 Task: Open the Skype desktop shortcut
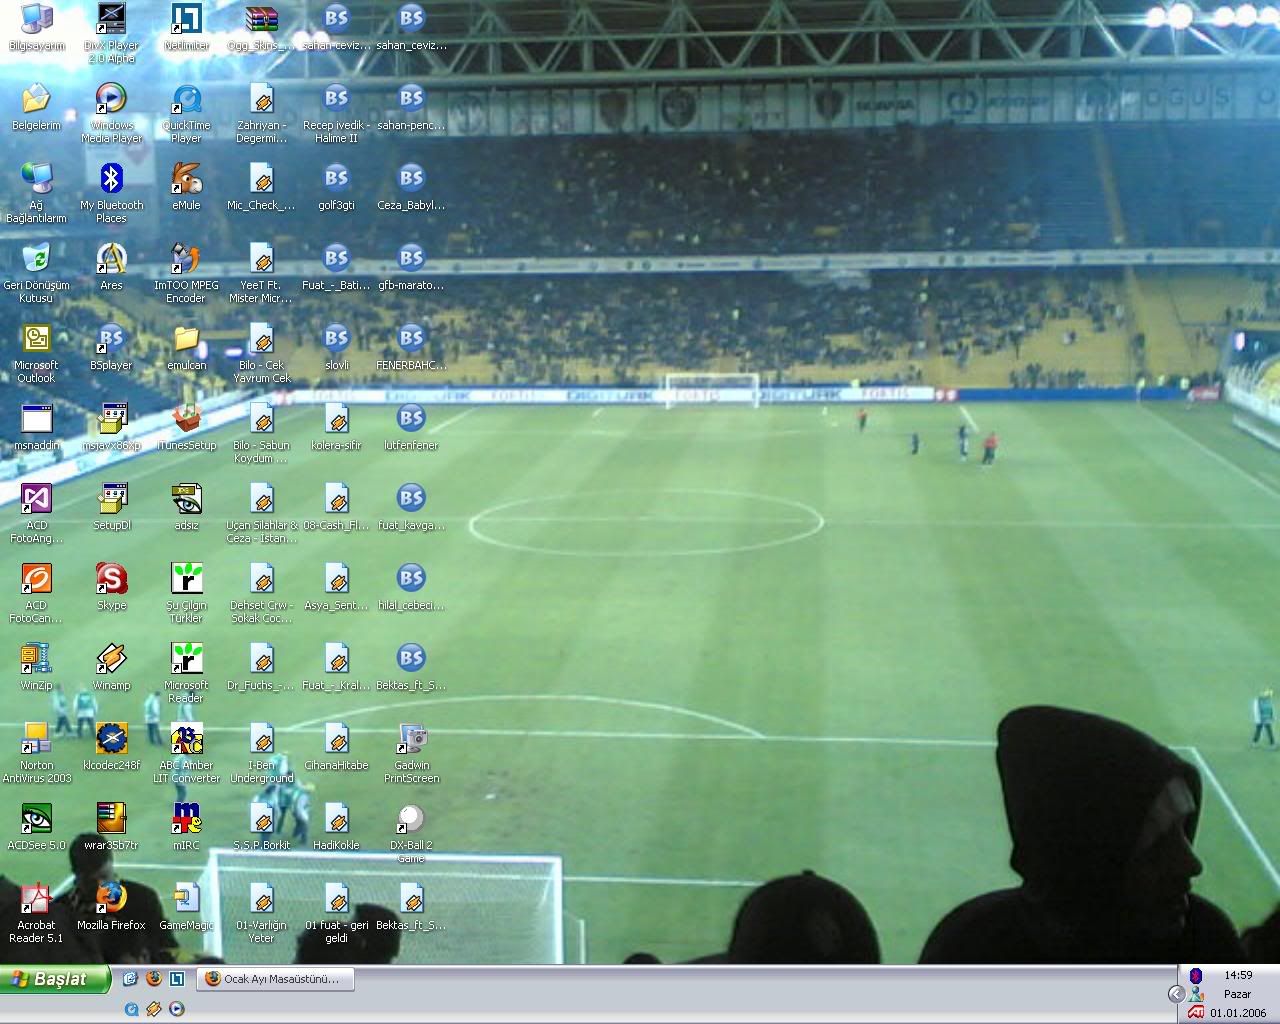pyautogui.click(x=111, y=580)
